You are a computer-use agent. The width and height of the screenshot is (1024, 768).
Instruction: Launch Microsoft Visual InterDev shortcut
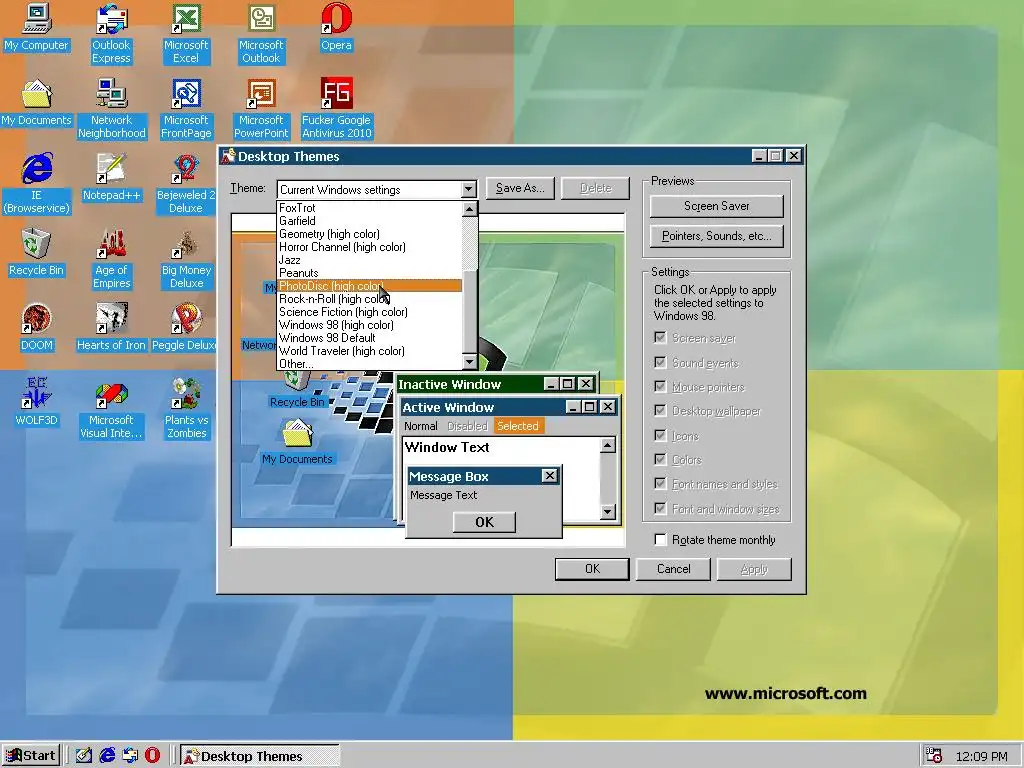tap(112, 409)
